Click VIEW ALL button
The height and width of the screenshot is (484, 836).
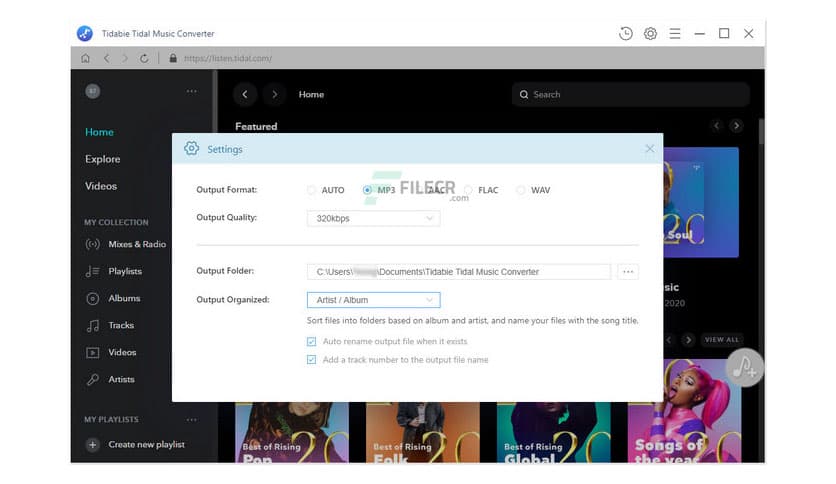(722, 340)
